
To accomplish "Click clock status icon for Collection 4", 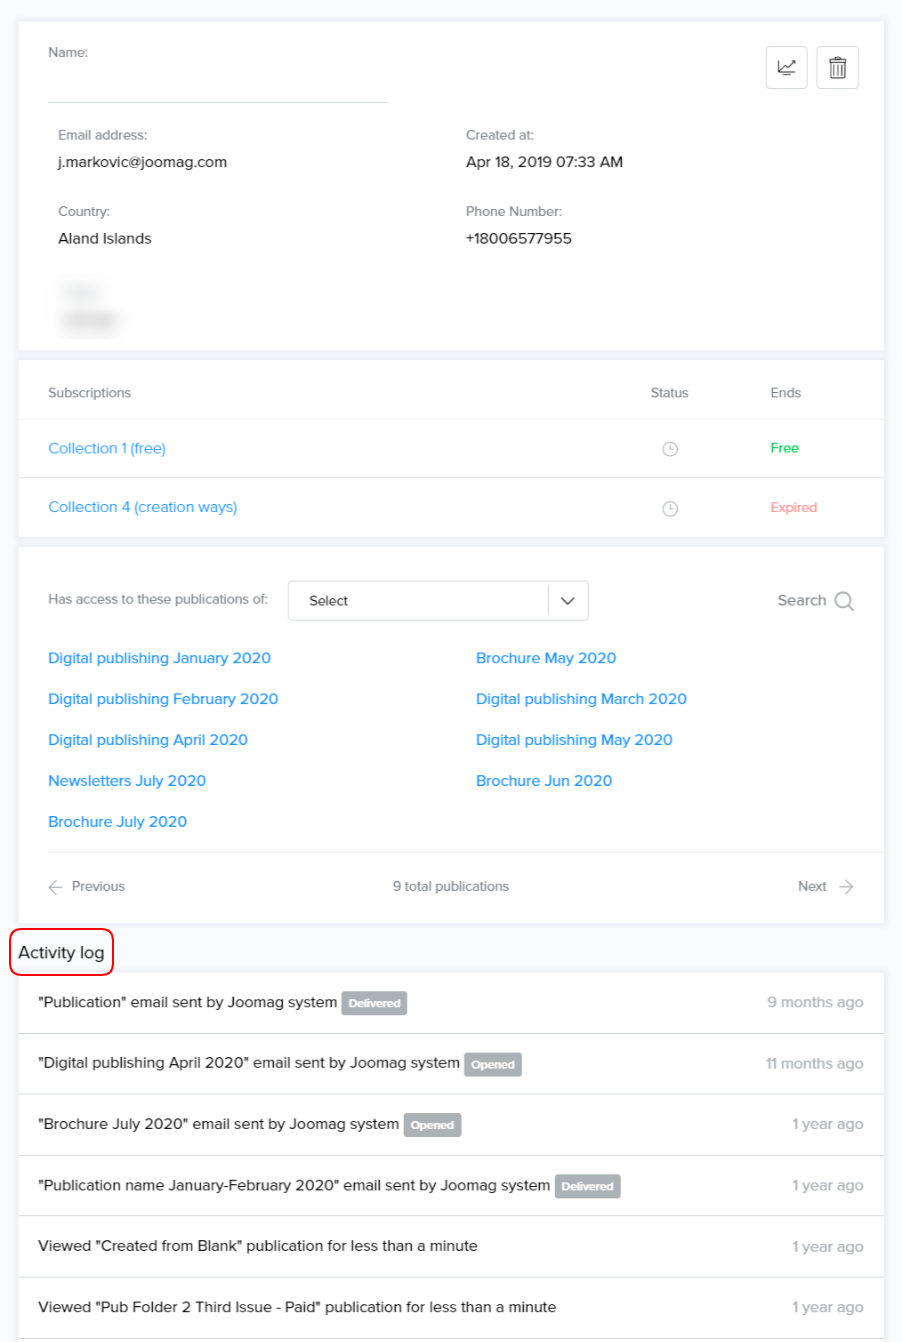I will [x=670, y=508].
